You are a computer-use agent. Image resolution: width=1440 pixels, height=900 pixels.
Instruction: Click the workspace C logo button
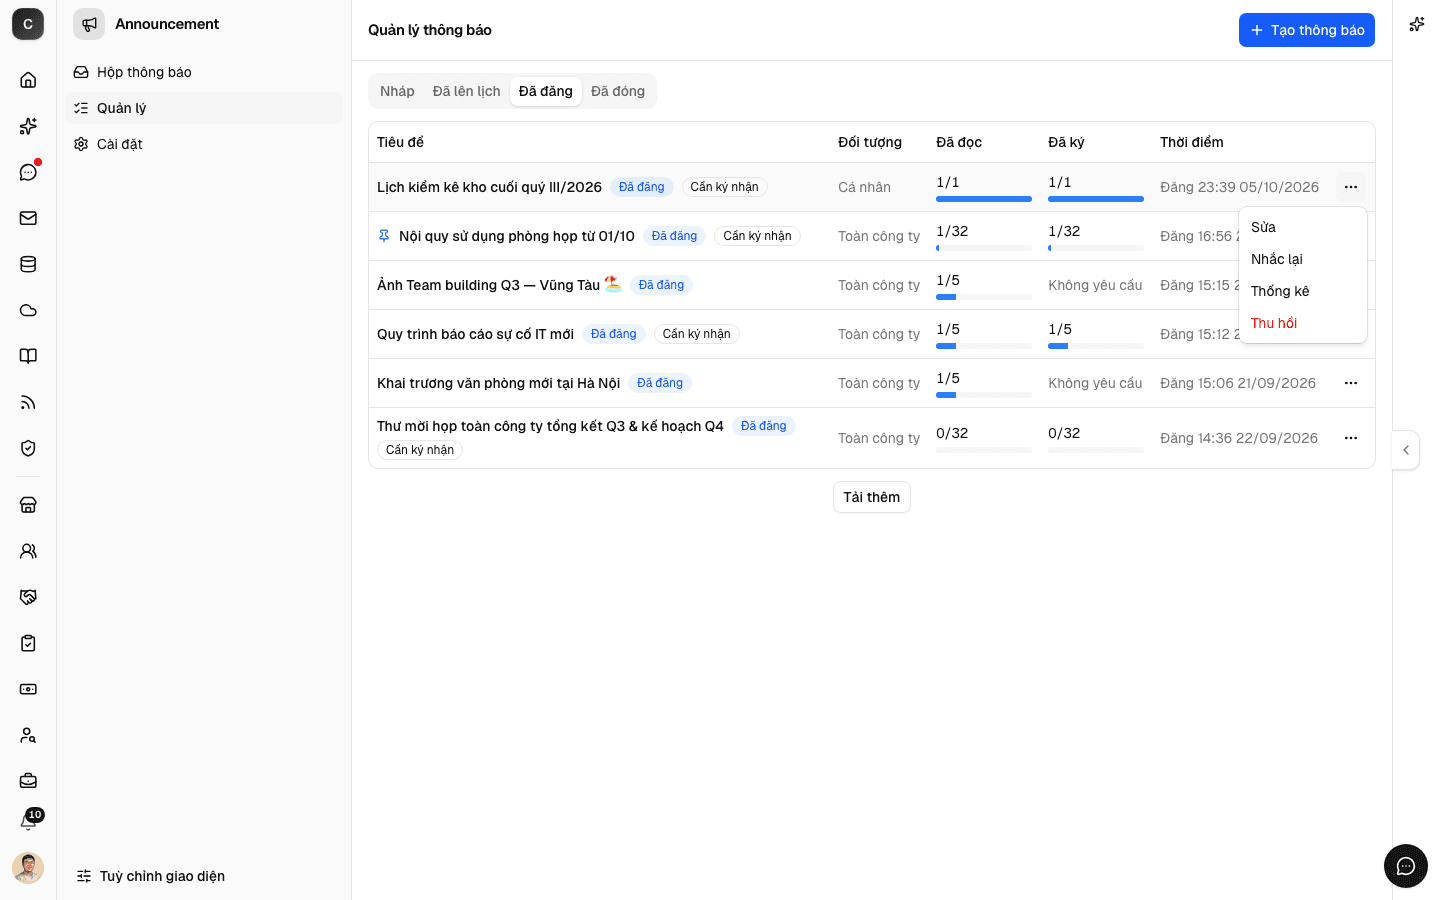28,24
